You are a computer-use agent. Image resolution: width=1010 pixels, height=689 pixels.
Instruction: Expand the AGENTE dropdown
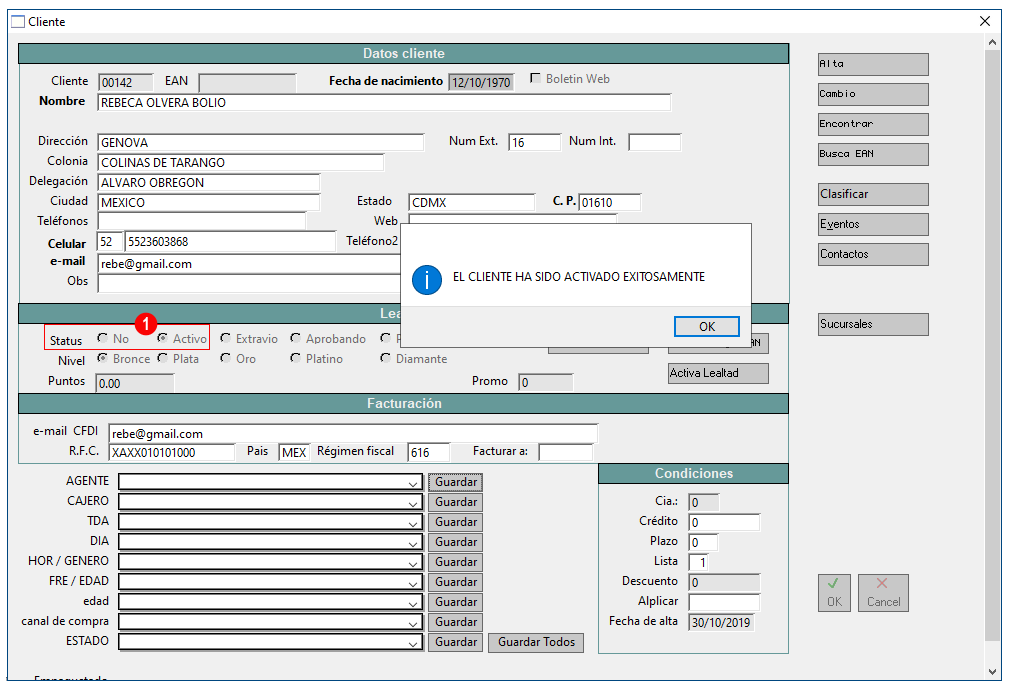tap(413, 483)
